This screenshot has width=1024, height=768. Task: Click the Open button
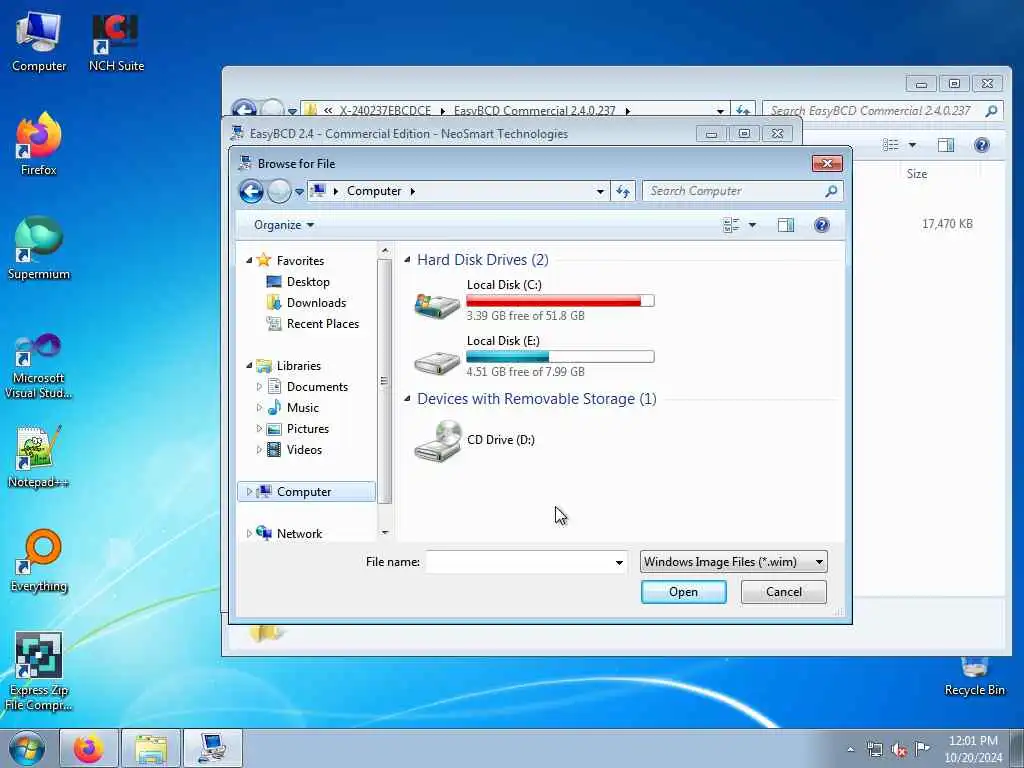click(684, 592)
